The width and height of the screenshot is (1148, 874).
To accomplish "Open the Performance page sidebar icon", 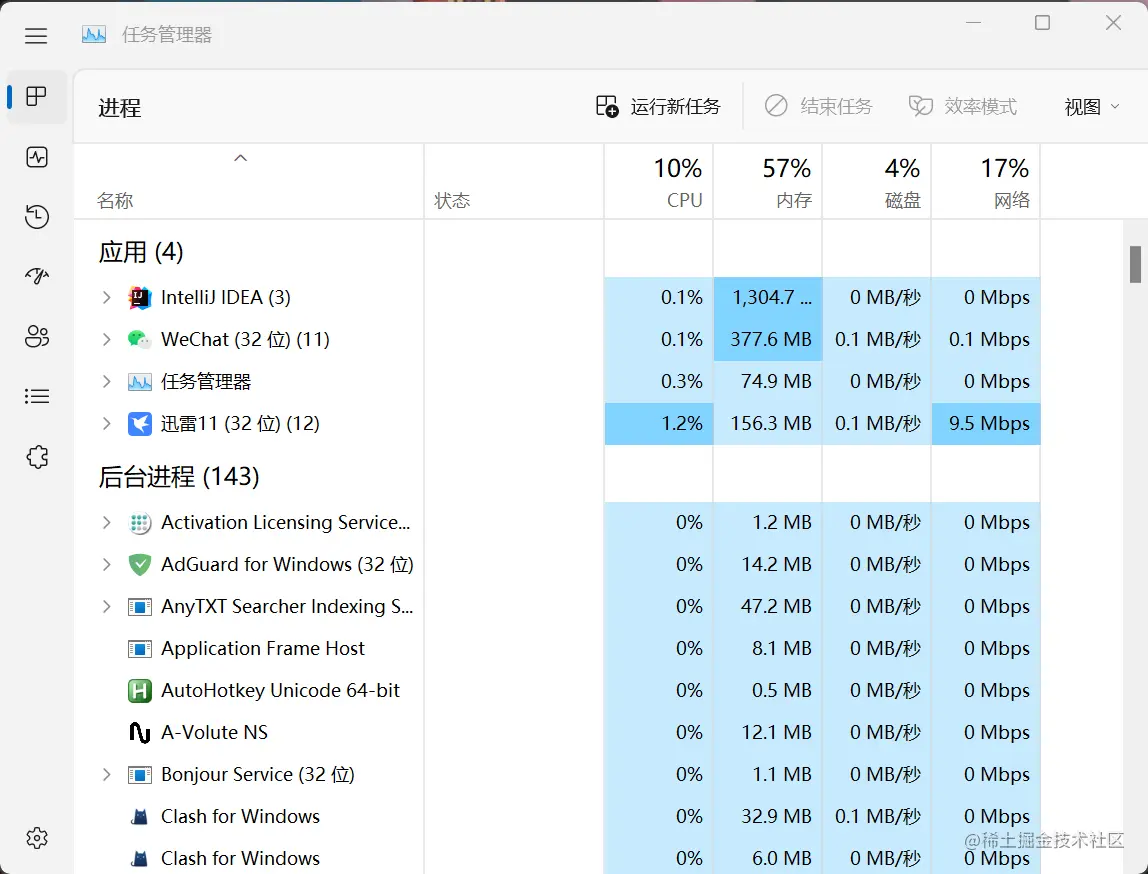I will [x=37, y=157].
